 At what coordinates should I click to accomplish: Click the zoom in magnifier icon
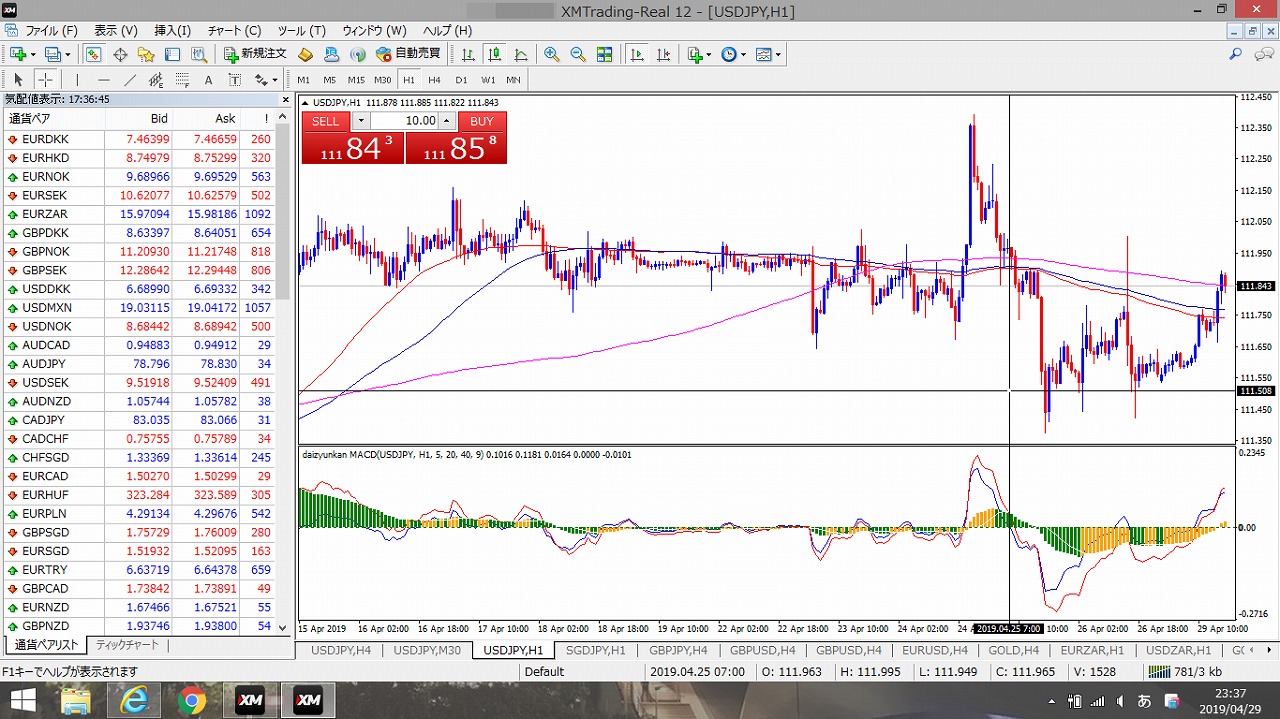click(551, 54)
